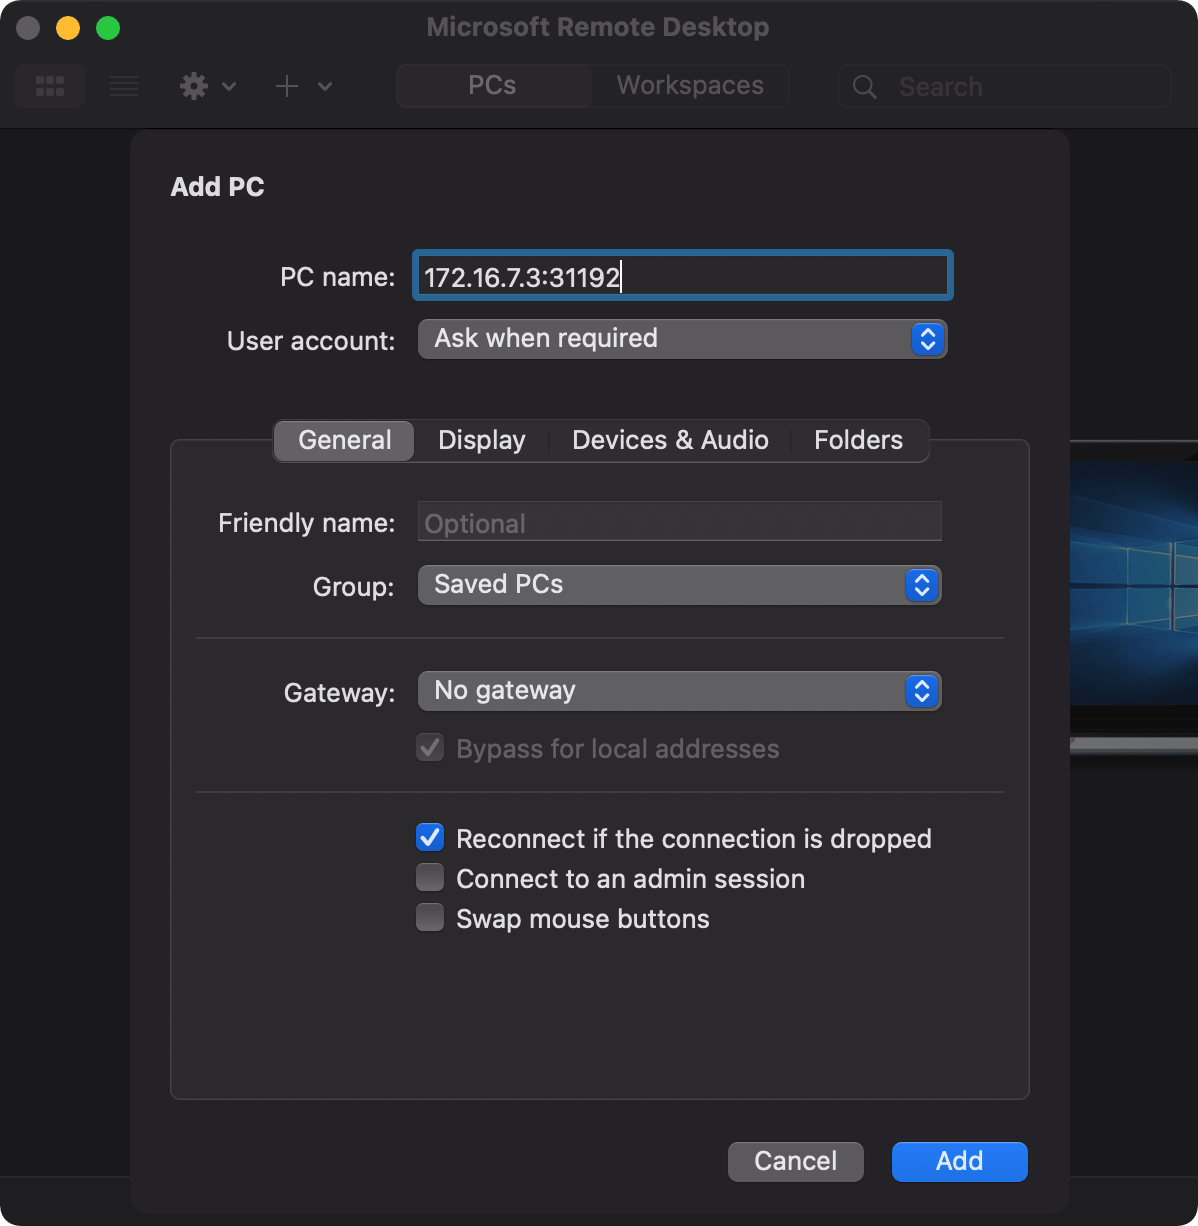Toggle Swap mouse buttons checkbox

pyautogui.click(x=430, y=918)
